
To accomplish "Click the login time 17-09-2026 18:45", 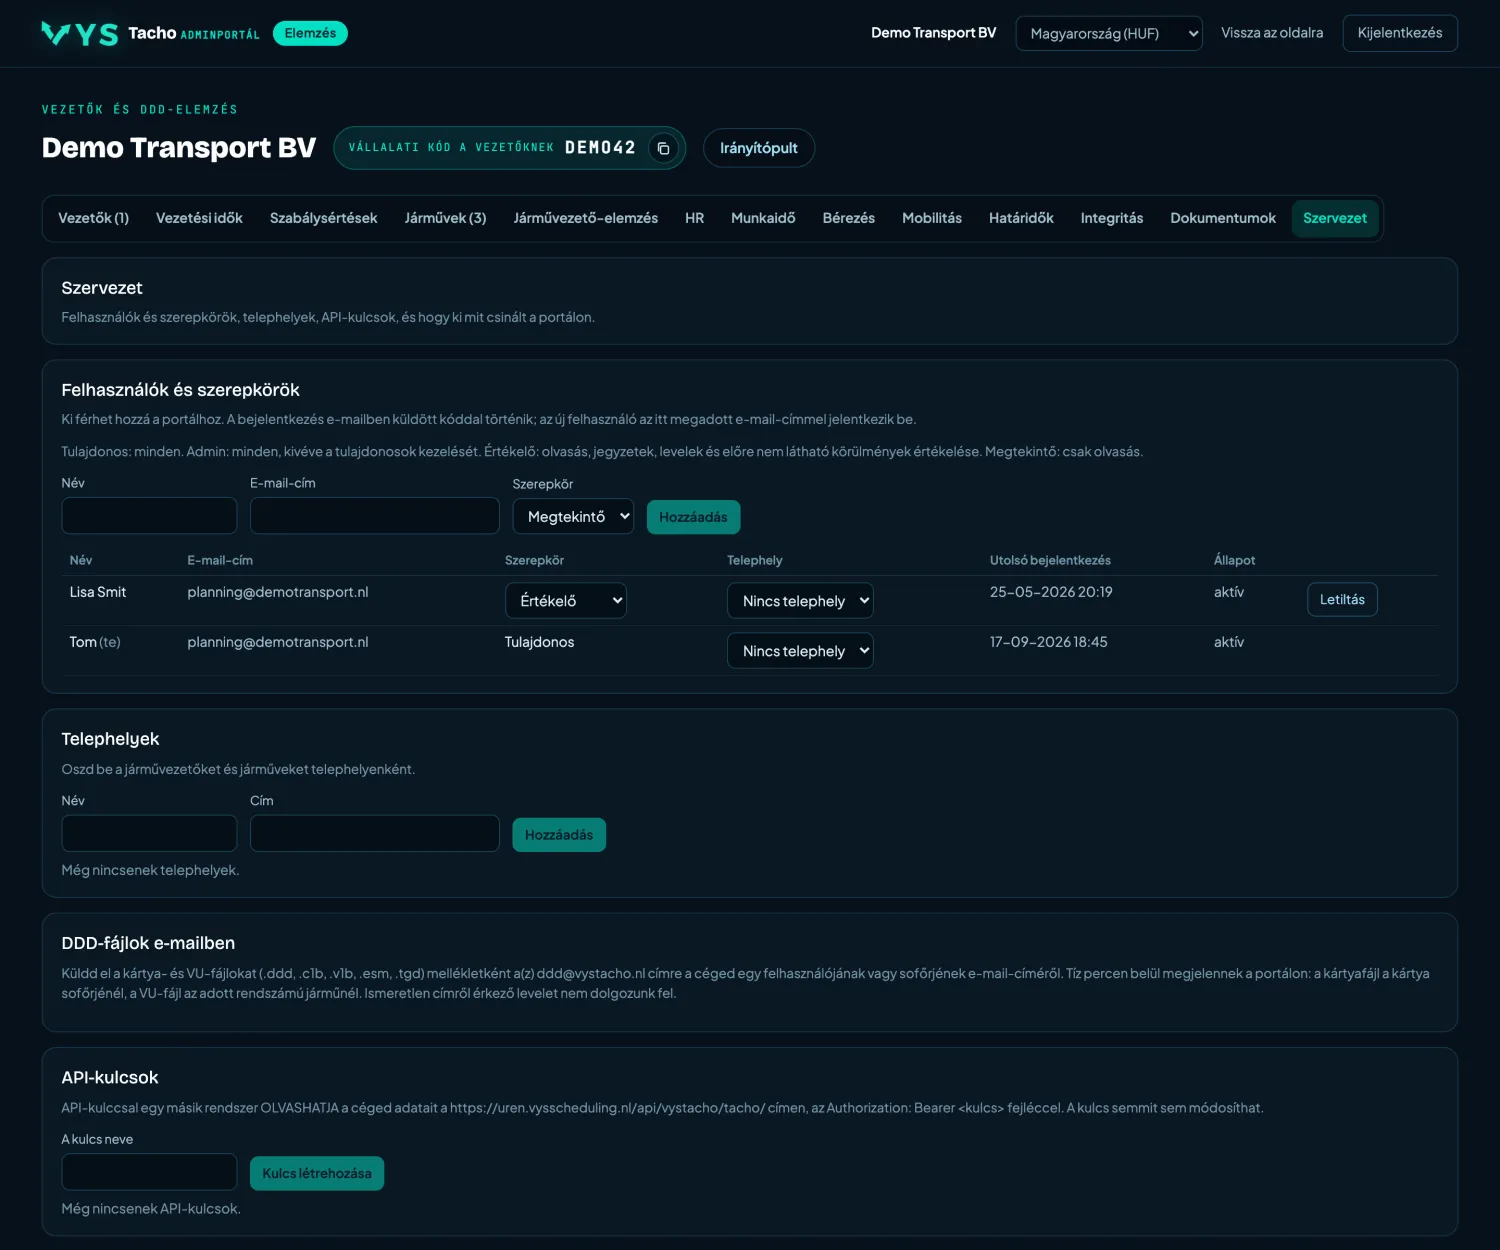I will (1049, 642).
